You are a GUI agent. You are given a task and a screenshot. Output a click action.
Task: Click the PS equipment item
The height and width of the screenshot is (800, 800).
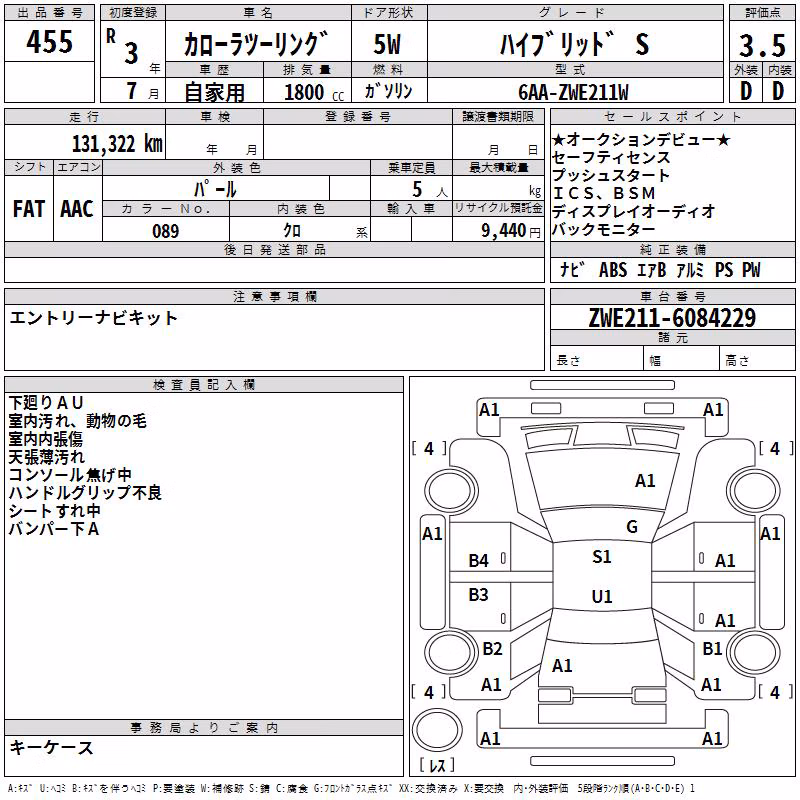coord(723,269)
